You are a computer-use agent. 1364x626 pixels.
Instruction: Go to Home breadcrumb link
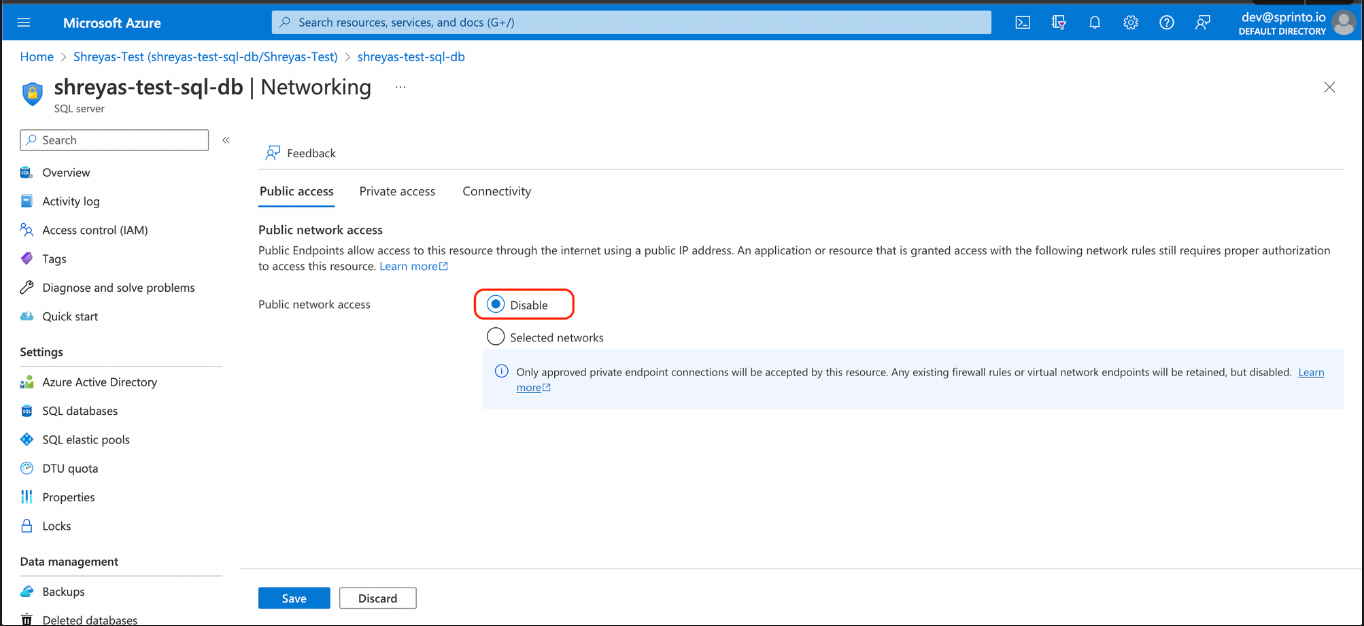tap(37, 57)
